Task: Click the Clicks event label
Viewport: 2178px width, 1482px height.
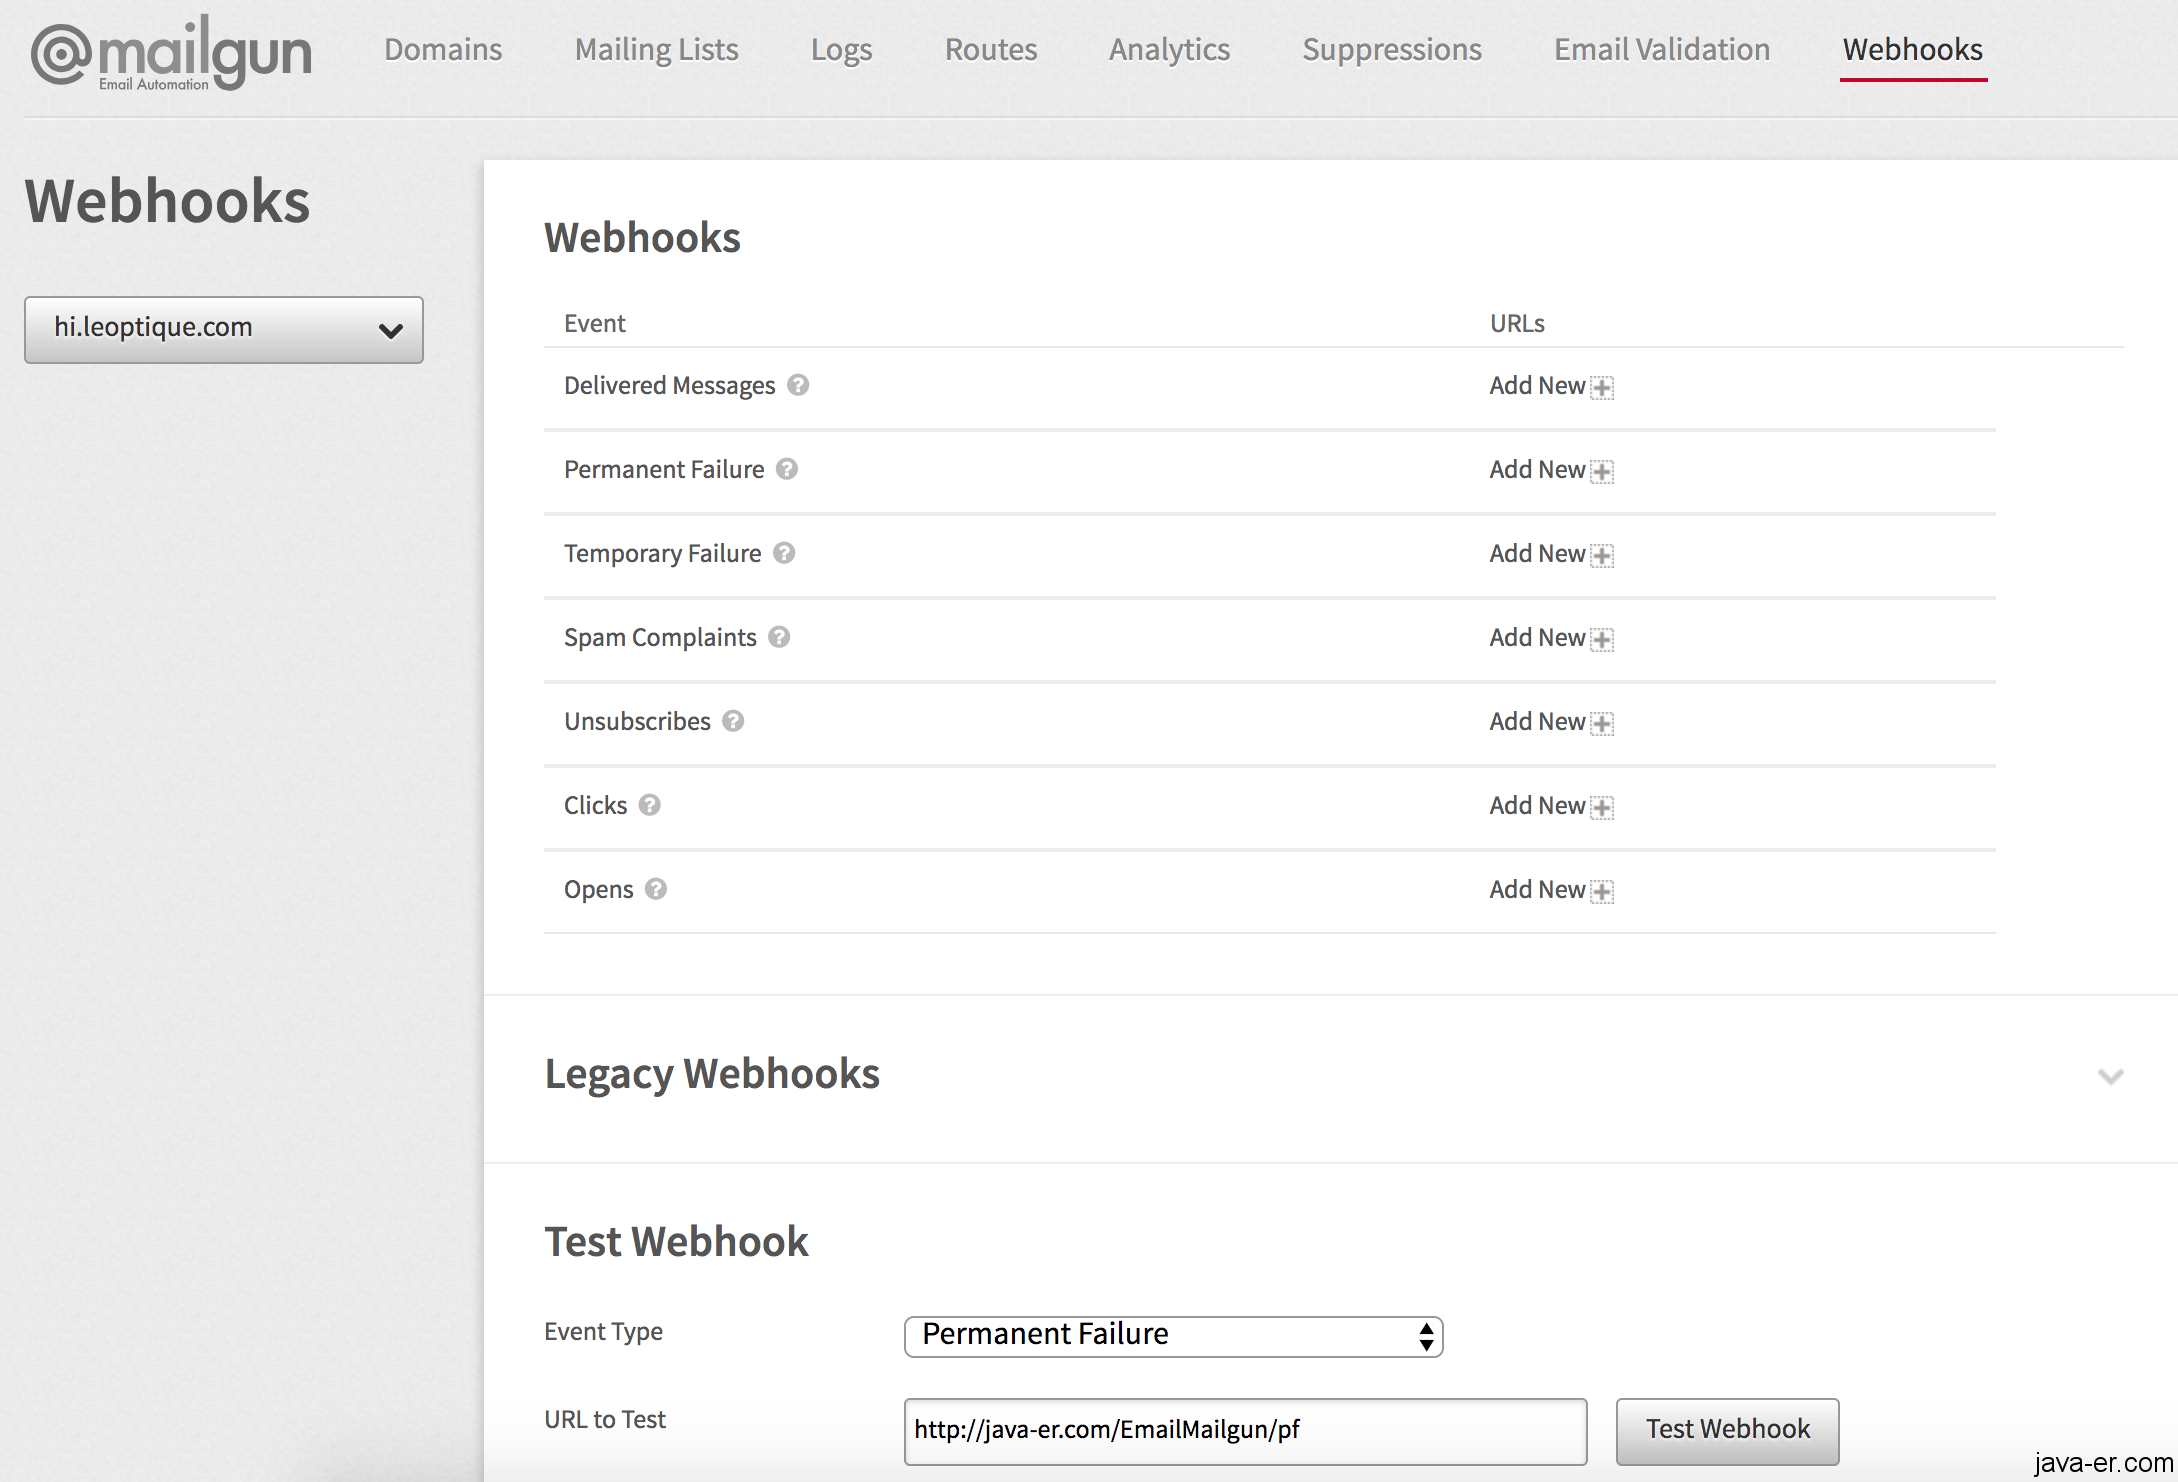Action: coord(595,805)
